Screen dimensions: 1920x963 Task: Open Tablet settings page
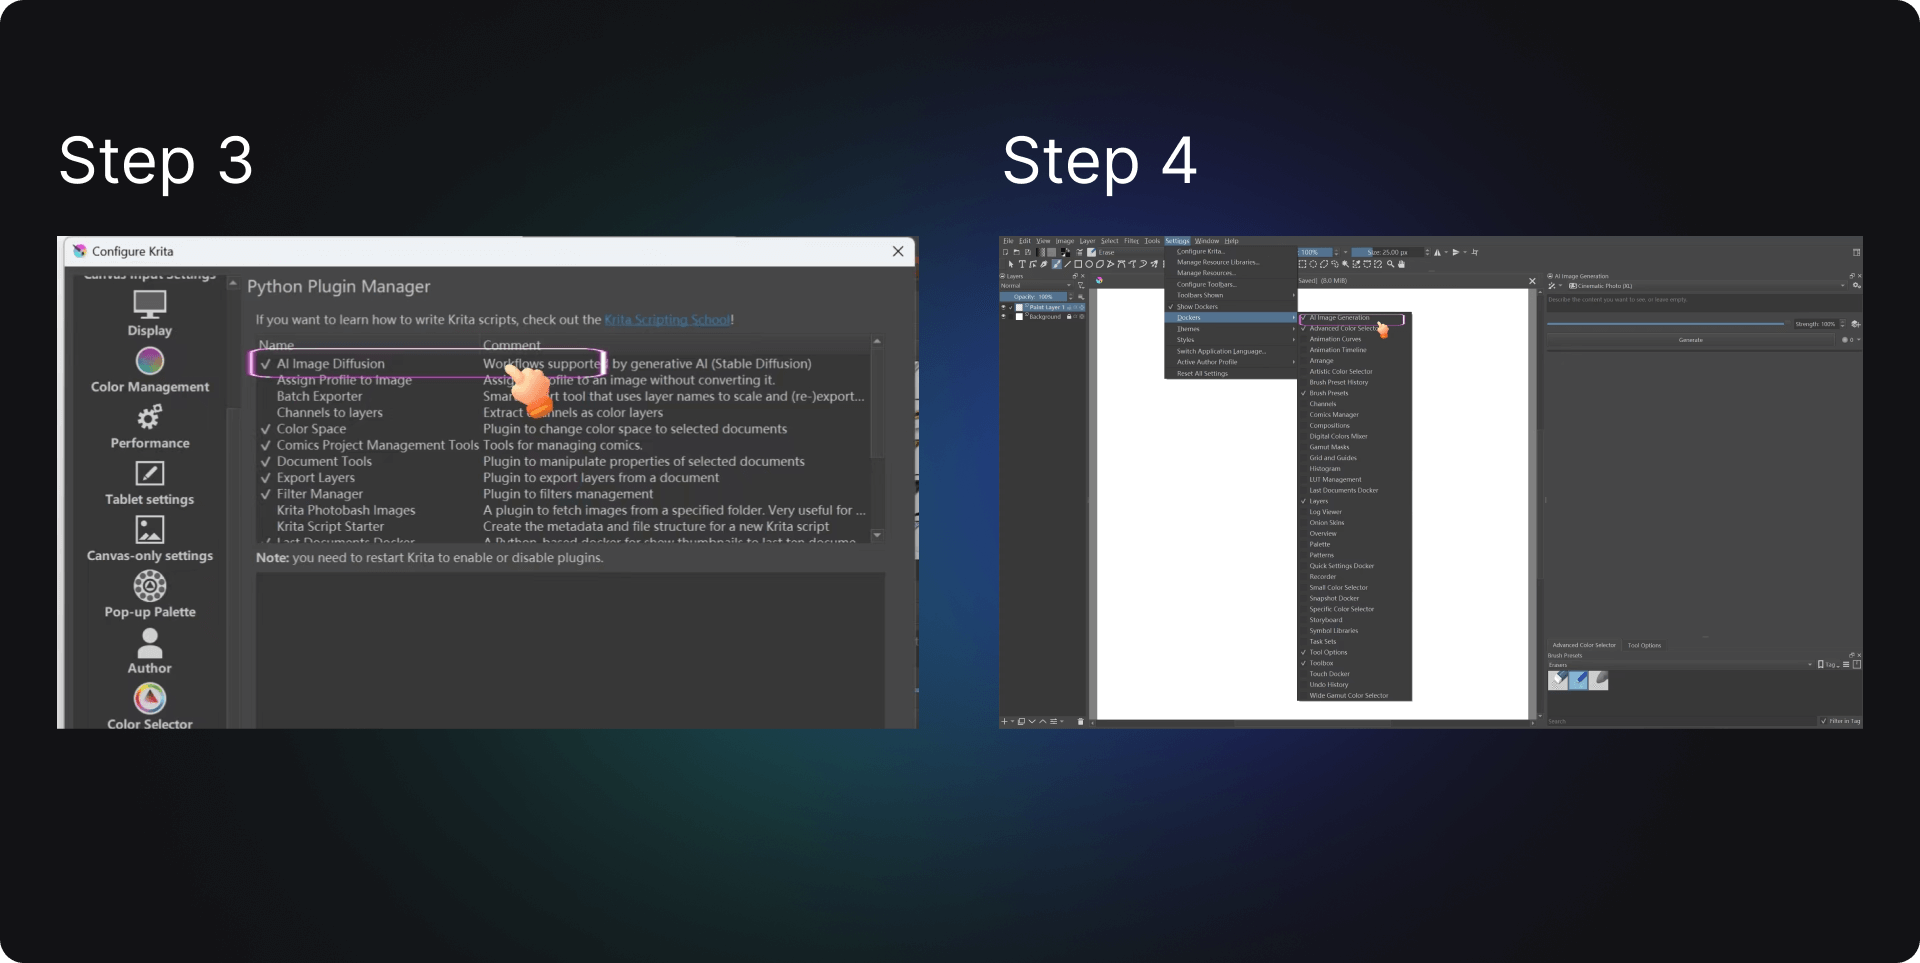(150, 483)
